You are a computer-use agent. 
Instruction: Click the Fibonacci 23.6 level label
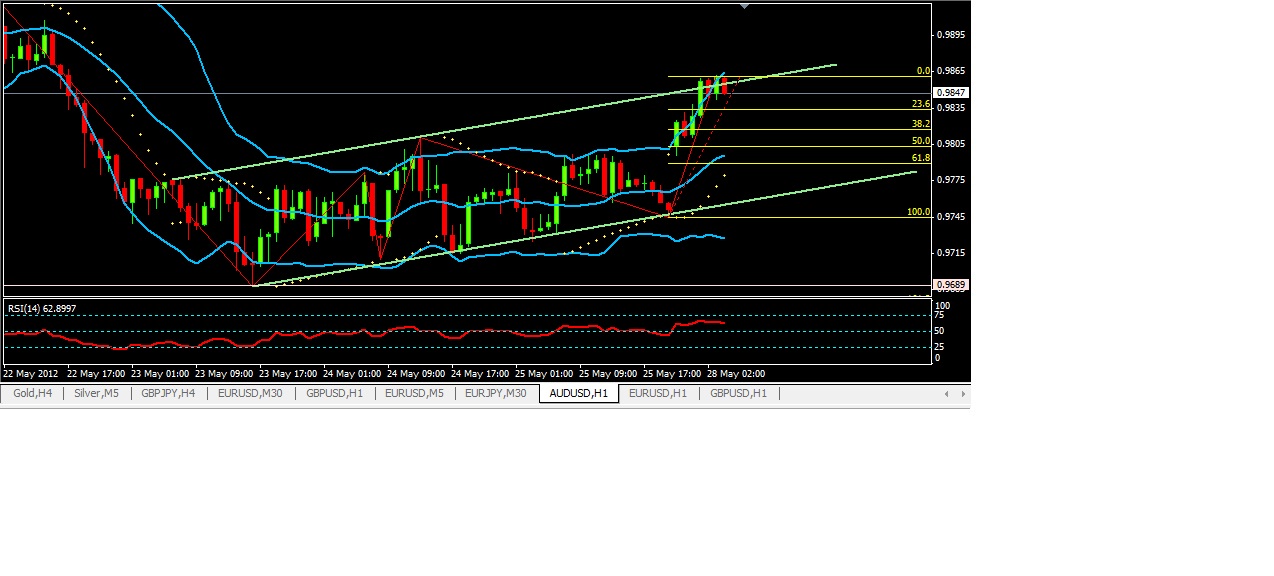click(x=921, y=104)
